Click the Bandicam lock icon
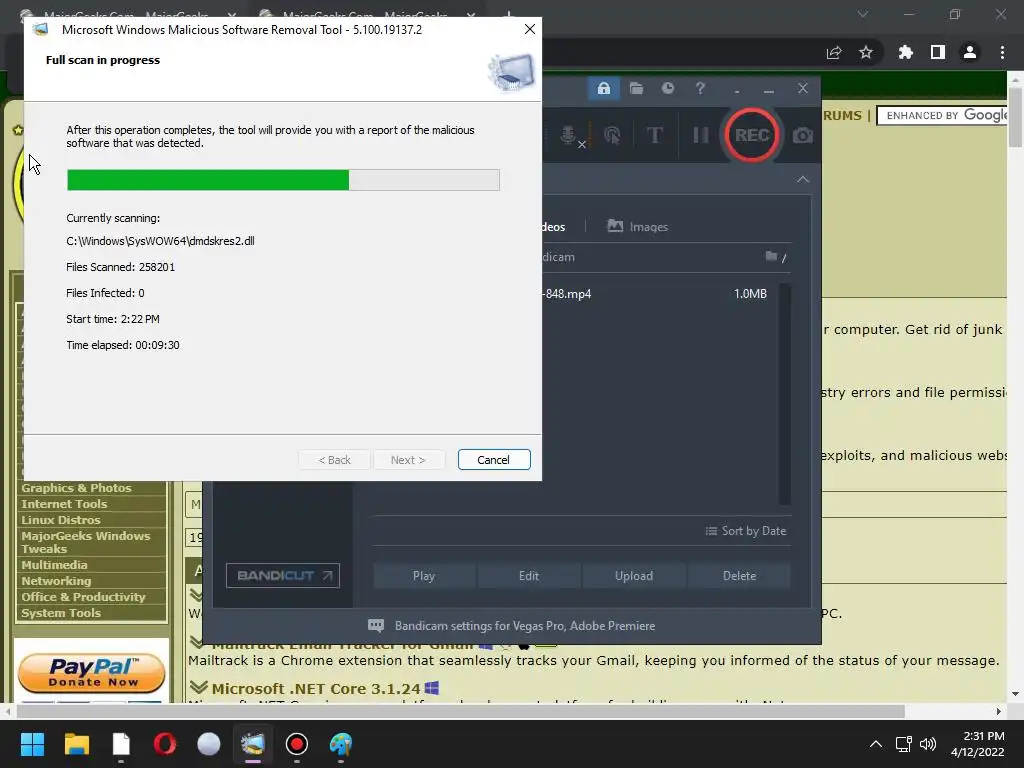 coord(603,88)
